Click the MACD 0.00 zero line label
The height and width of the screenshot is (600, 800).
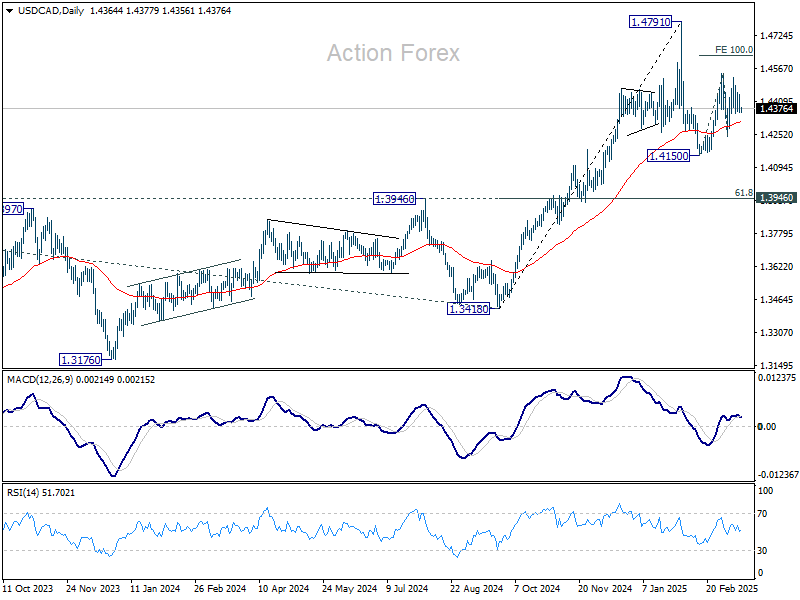(x=767, y=427)
